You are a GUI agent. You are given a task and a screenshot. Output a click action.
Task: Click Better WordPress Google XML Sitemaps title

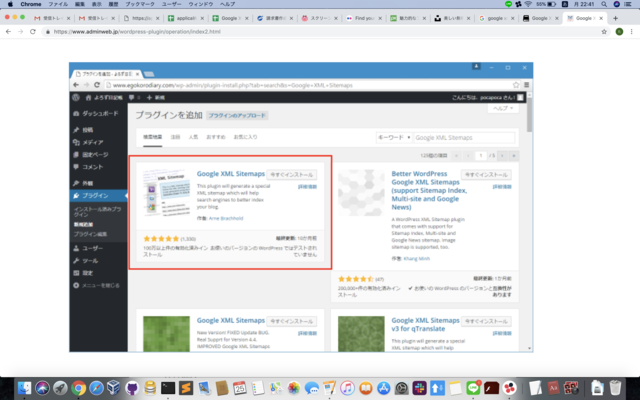pyautogui.click(x=429, y=190)
